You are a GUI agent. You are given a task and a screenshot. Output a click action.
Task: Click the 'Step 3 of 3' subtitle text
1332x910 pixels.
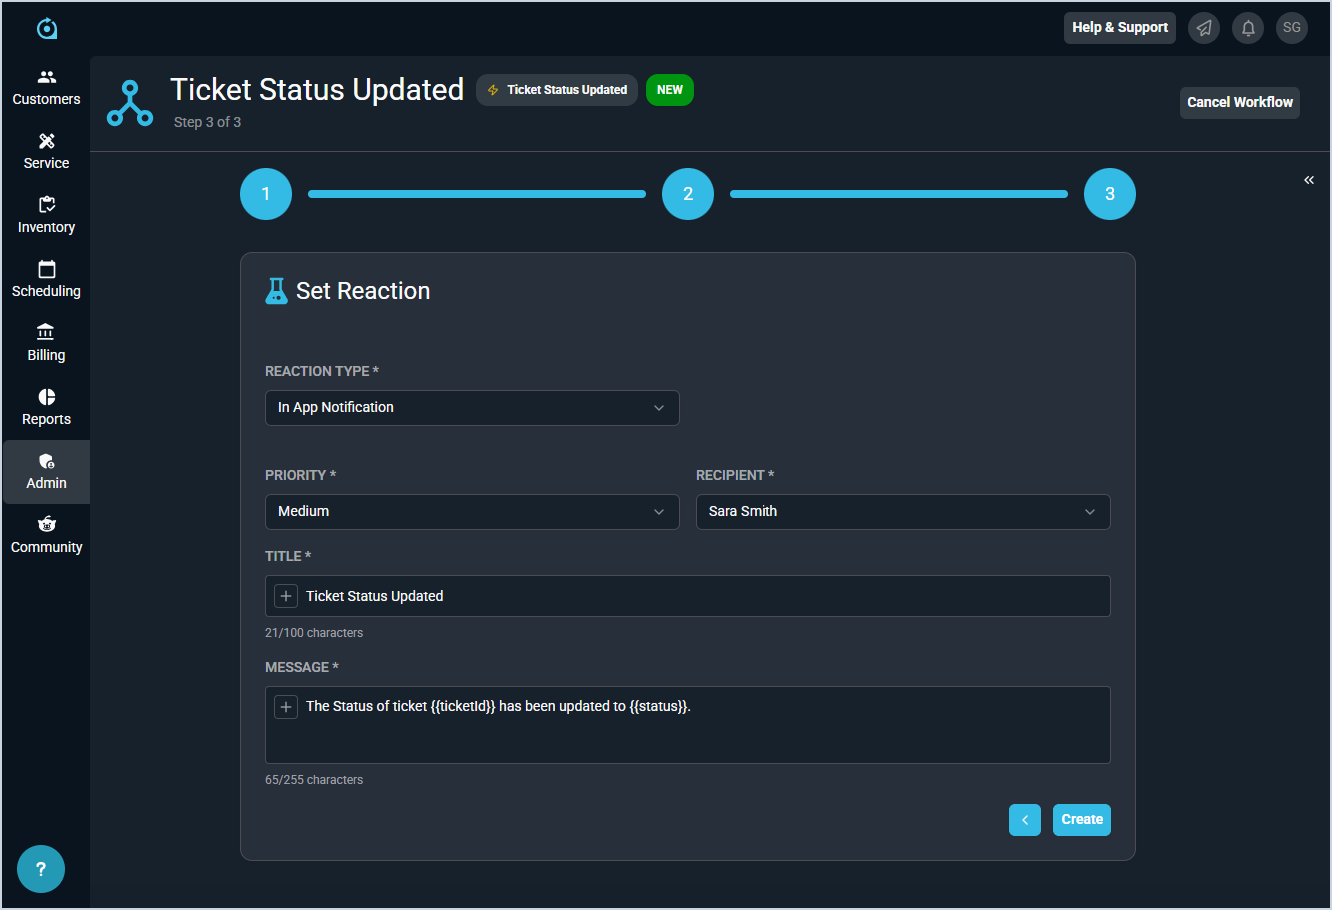pyautogui.click(x=207, y=122)
